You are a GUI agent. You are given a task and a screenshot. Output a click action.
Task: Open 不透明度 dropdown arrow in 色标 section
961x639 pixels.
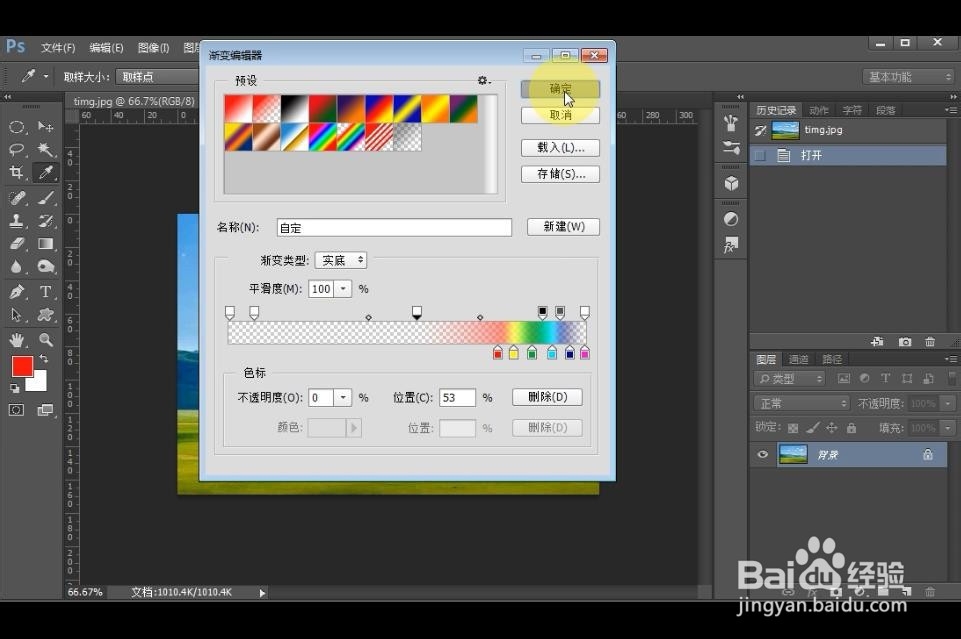tap(343, 398)
